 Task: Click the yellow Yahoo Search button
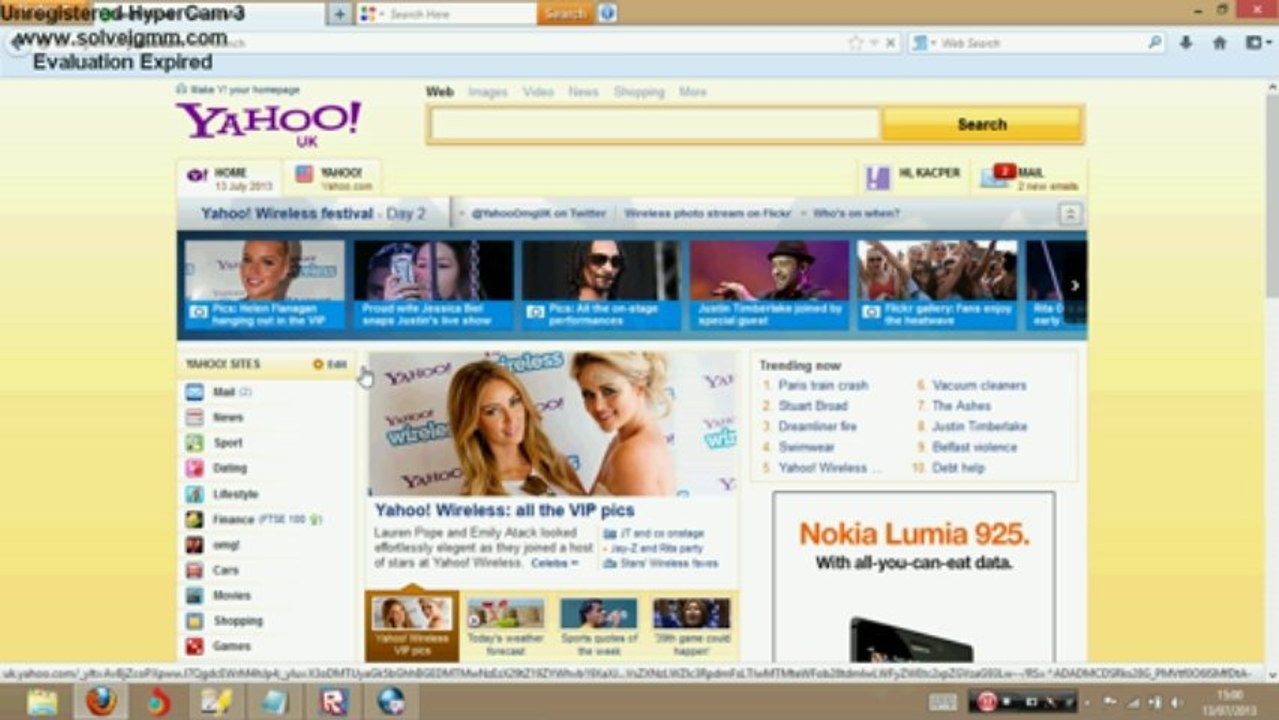[982, 124]
